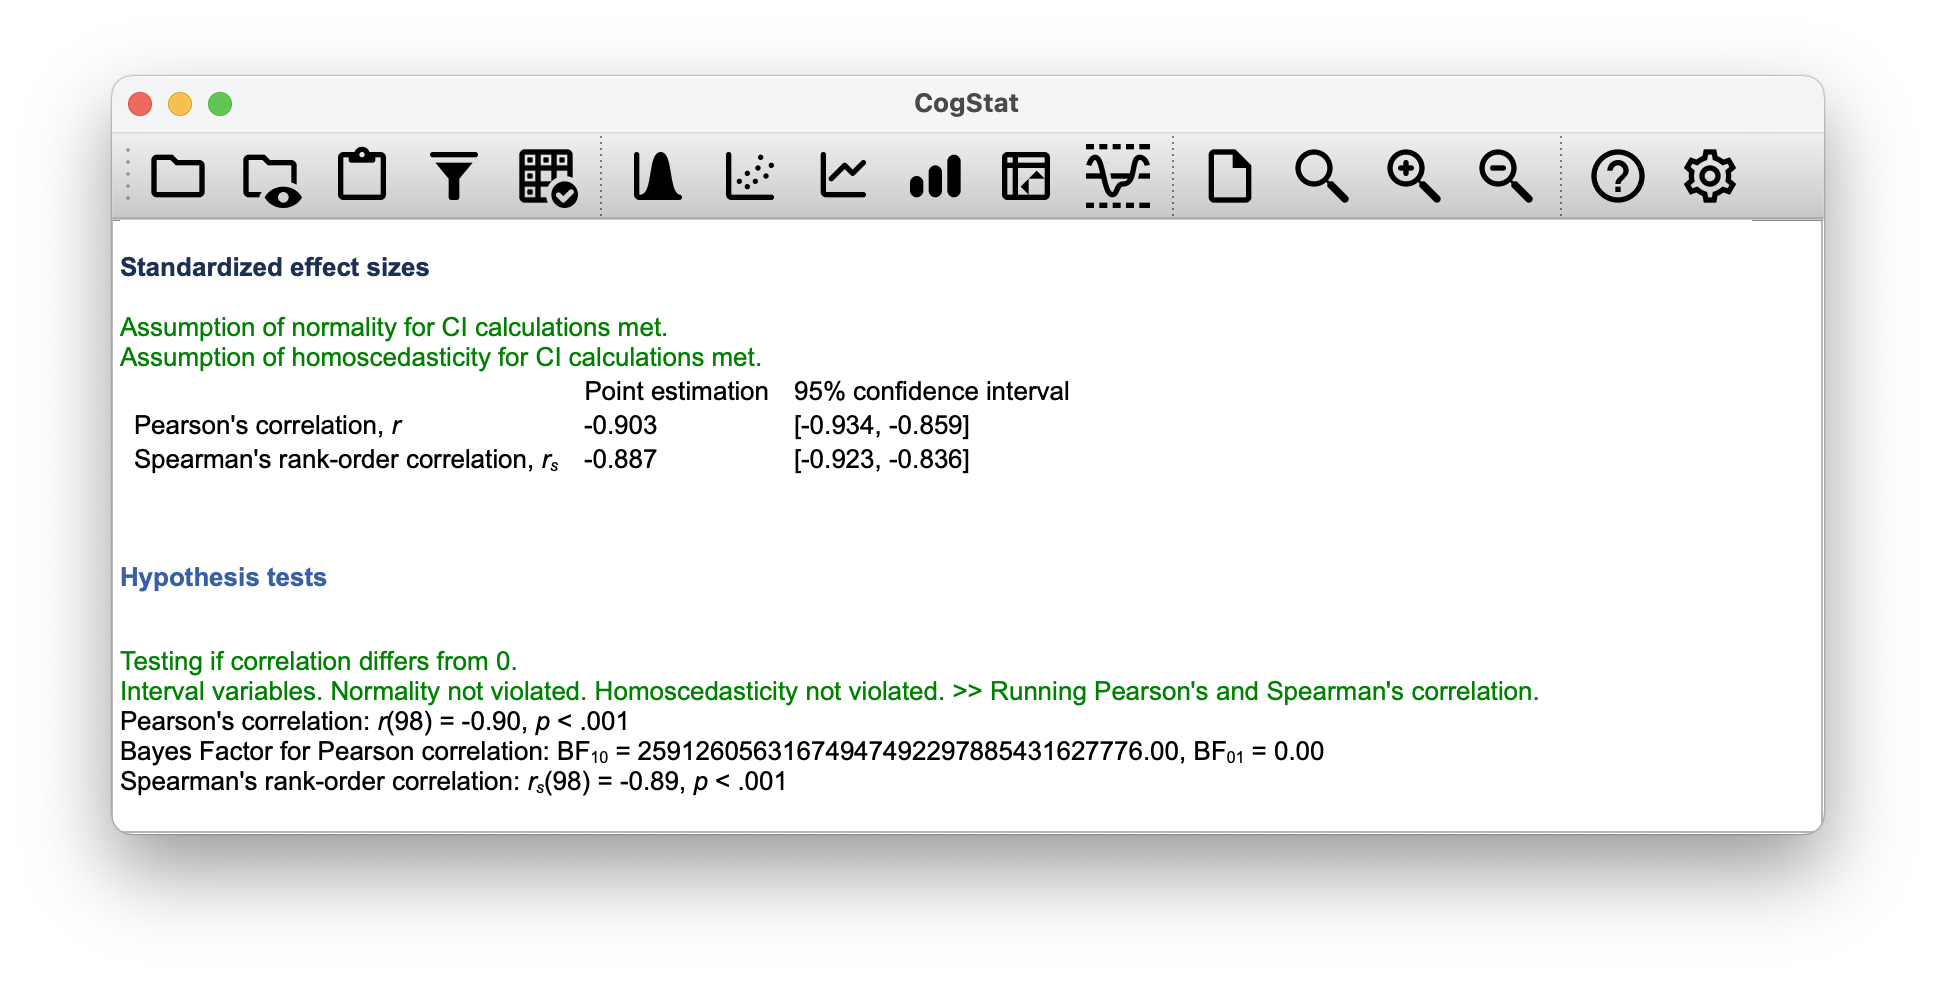The width and height of the screenshot is (1936, 982).
Task: Click the green full-screen window button
Action: point(220,104)
